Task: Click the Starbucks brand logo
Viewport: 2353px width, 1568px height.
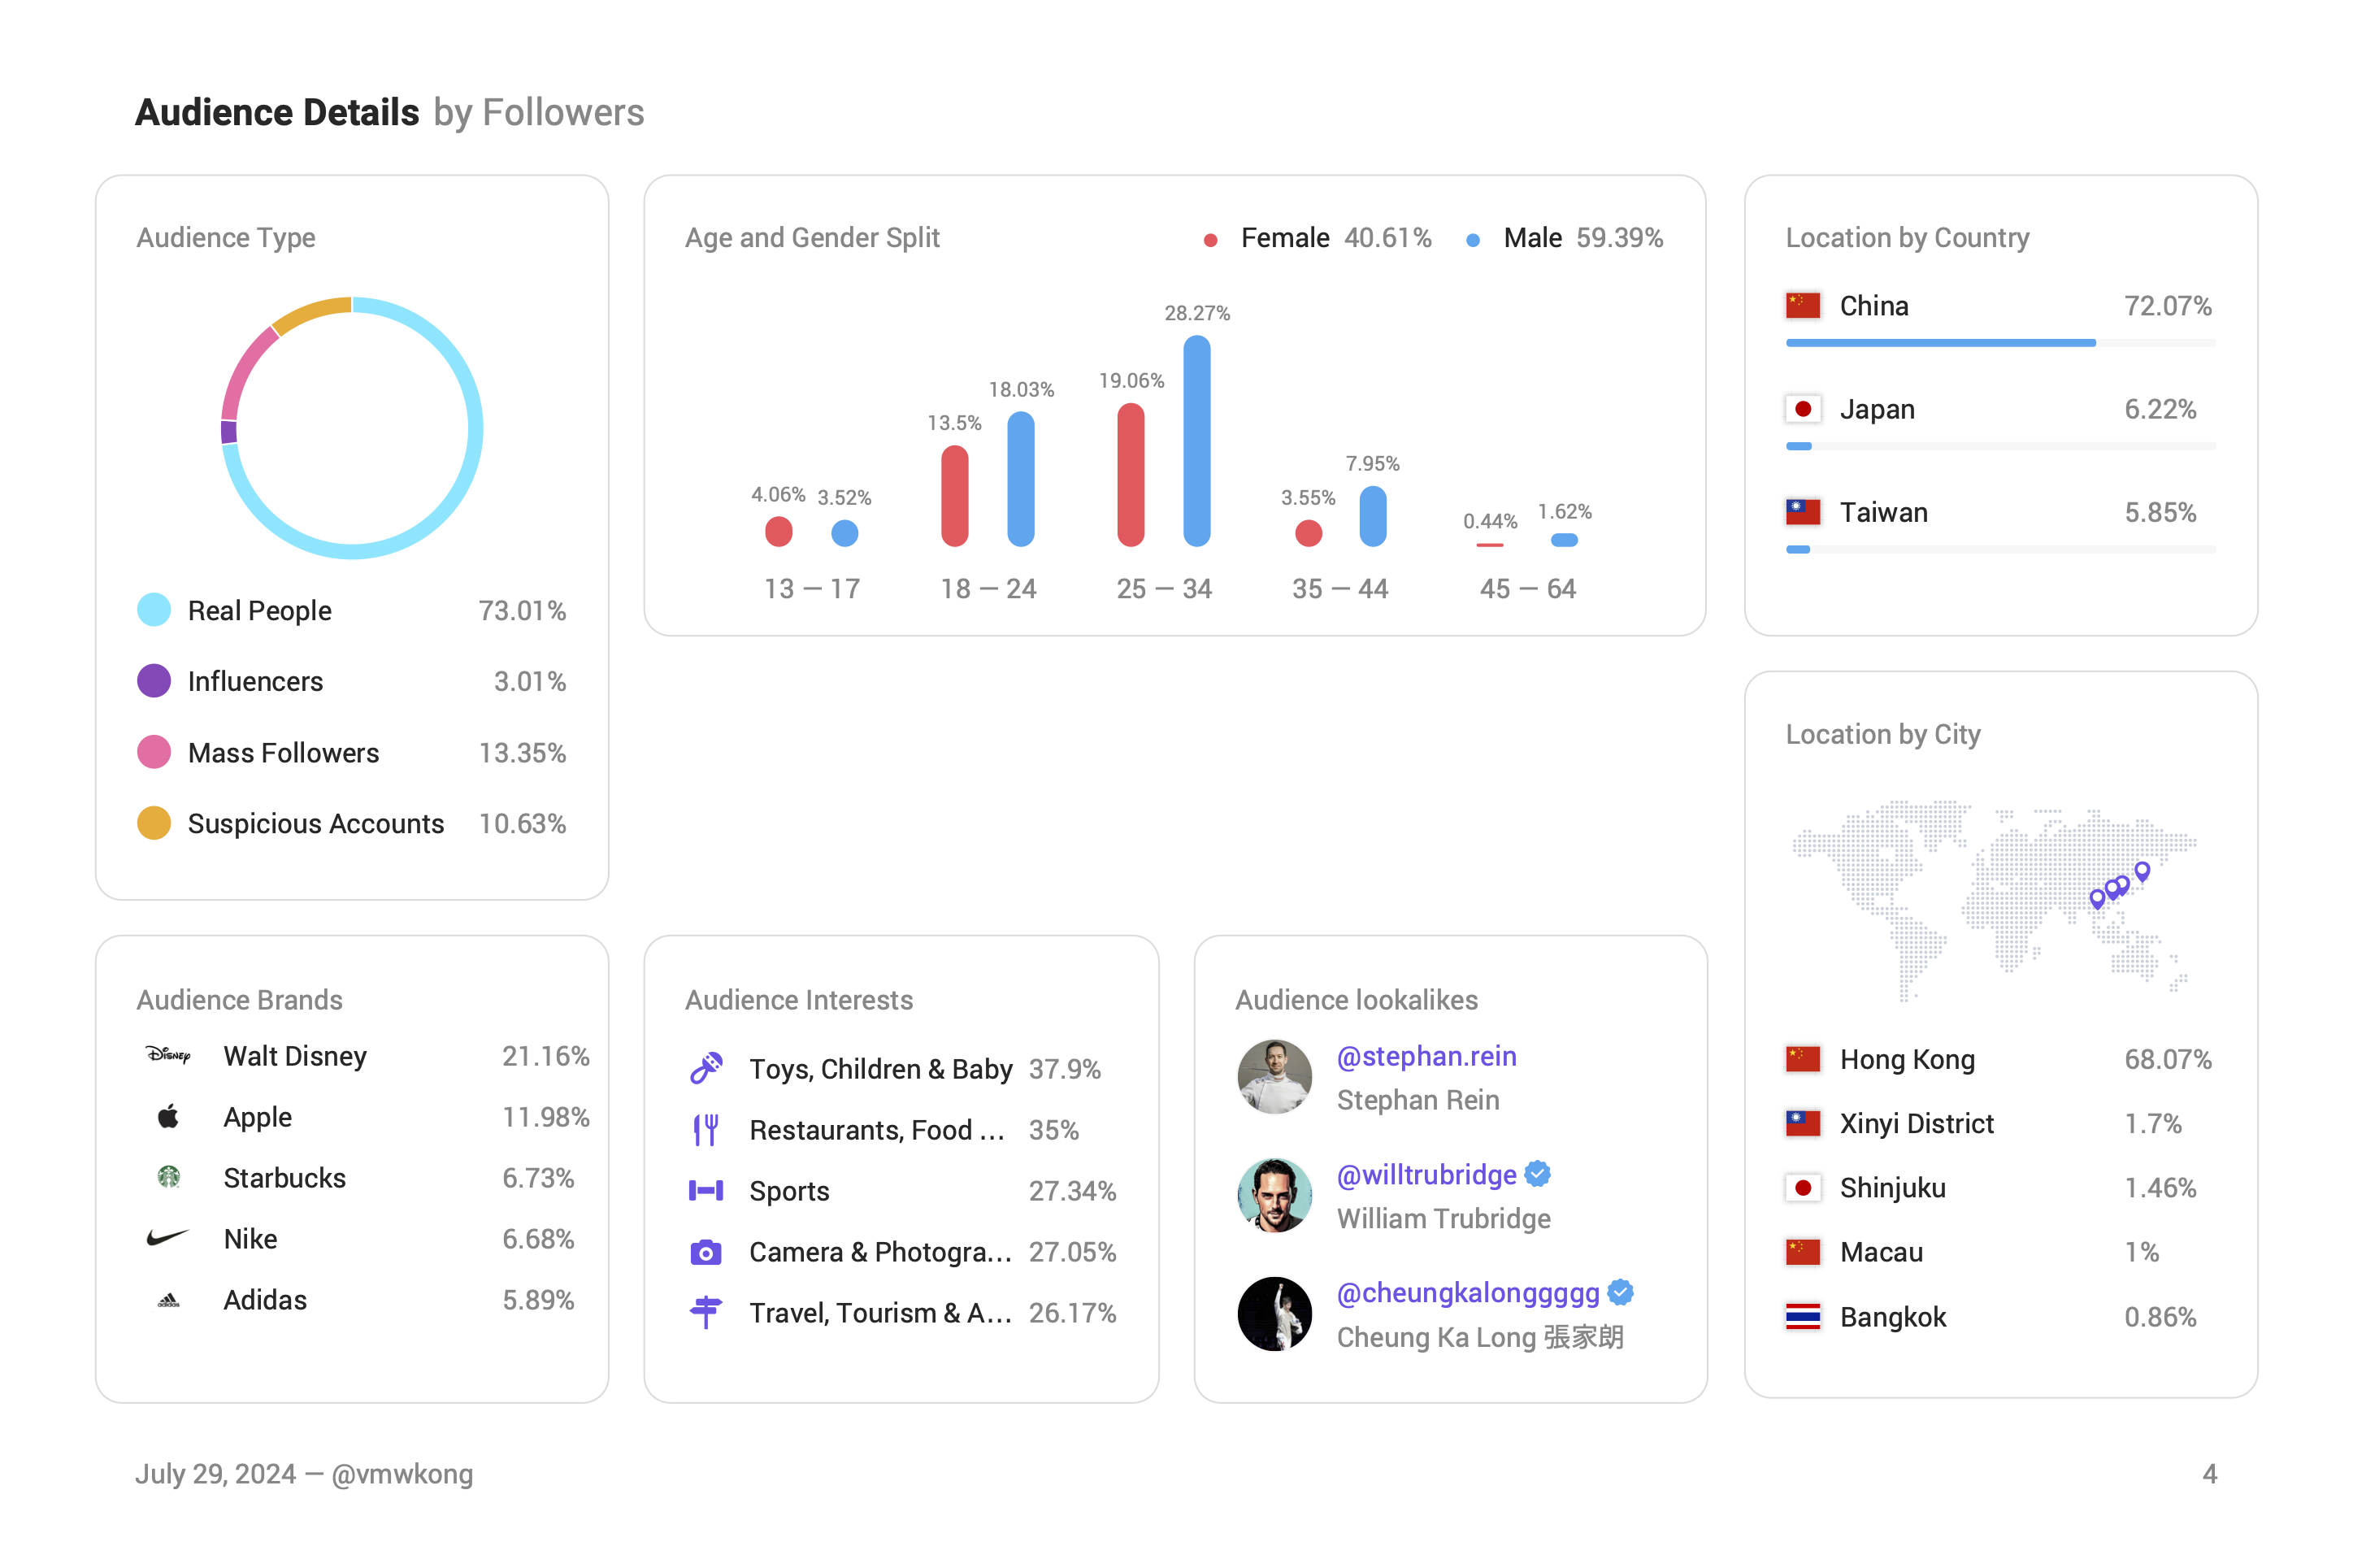Action: (x=168, y=1177)
